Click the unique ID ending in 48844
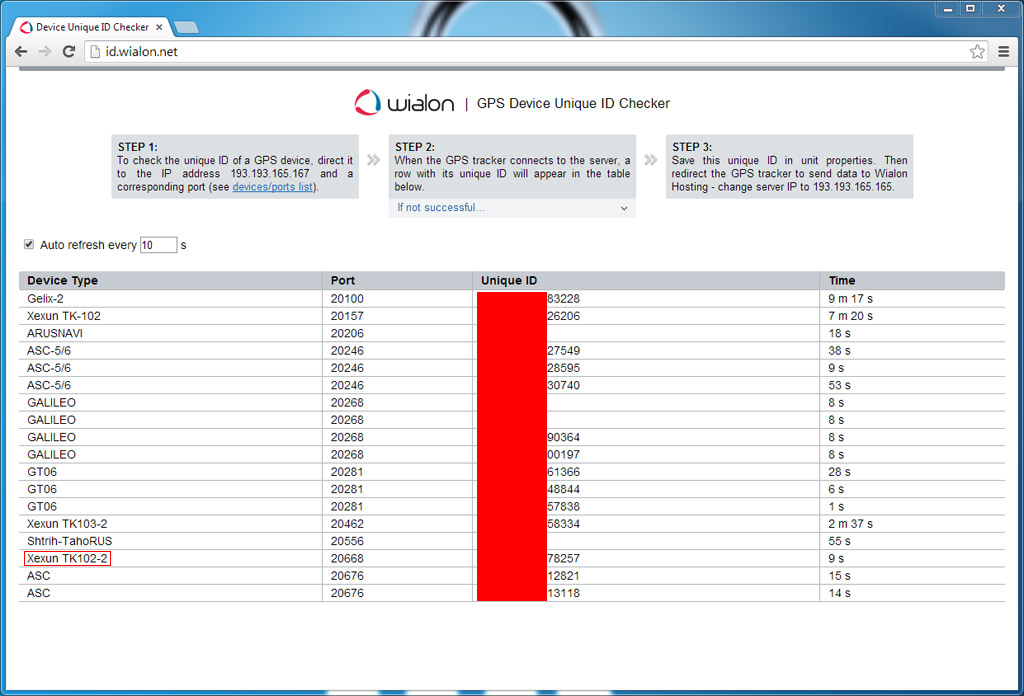 (x=564, y=489)
